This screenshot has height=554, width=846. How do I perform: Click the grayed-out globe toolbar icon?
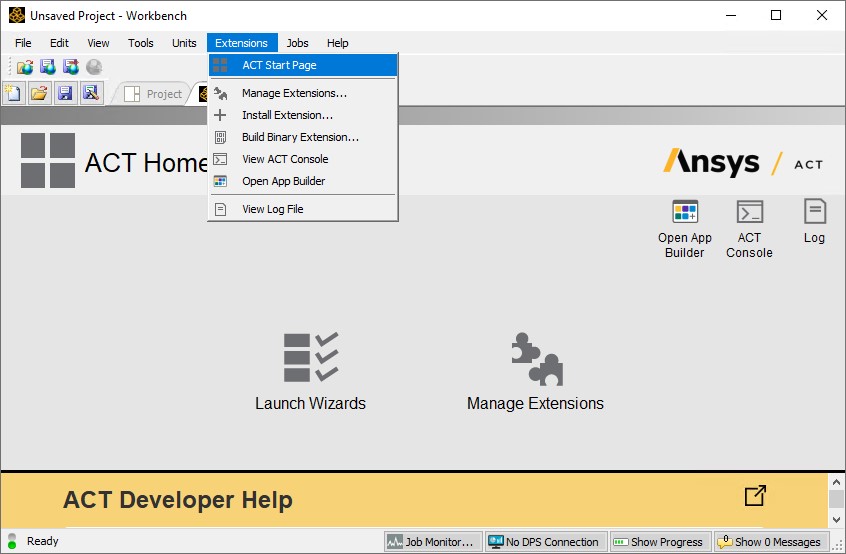tap(94, 67)
